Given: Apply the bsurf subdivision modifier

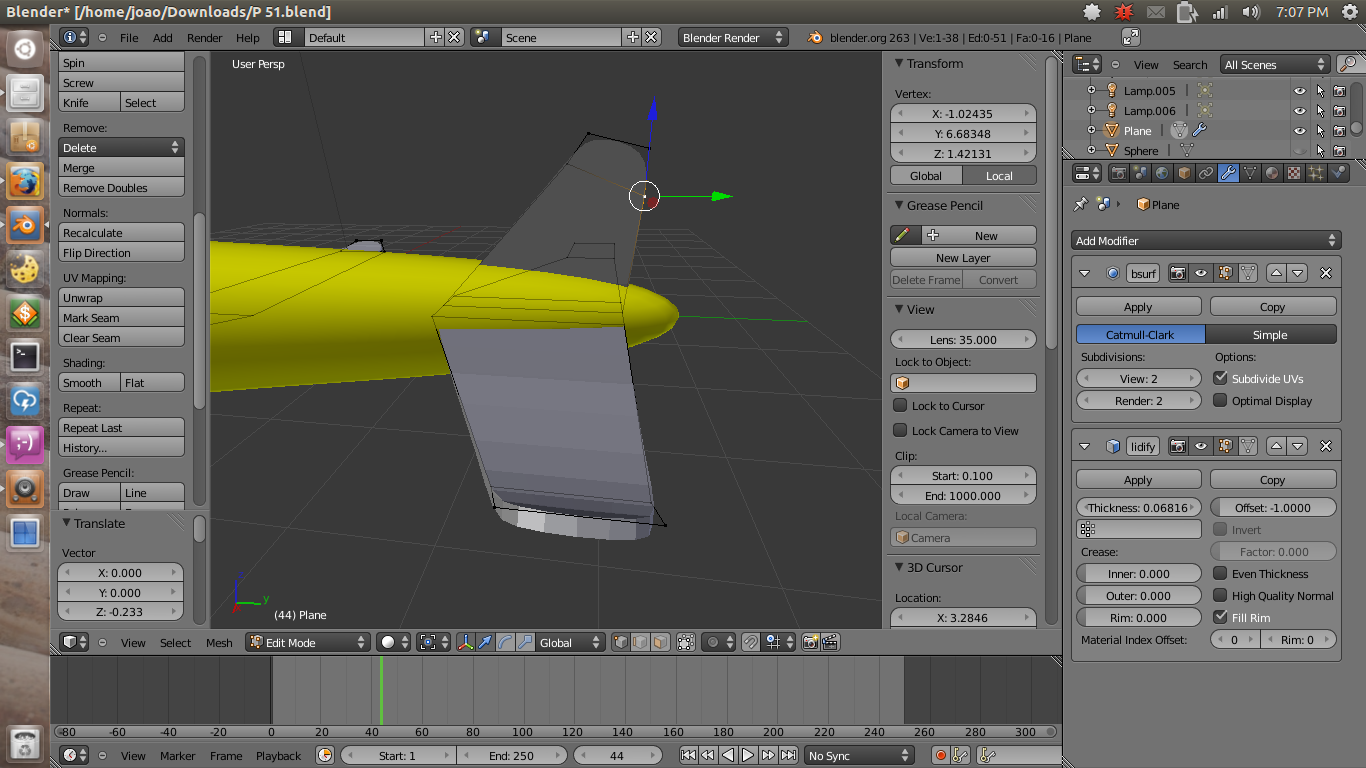Looking at the screenshot, I should point(1138,306).
